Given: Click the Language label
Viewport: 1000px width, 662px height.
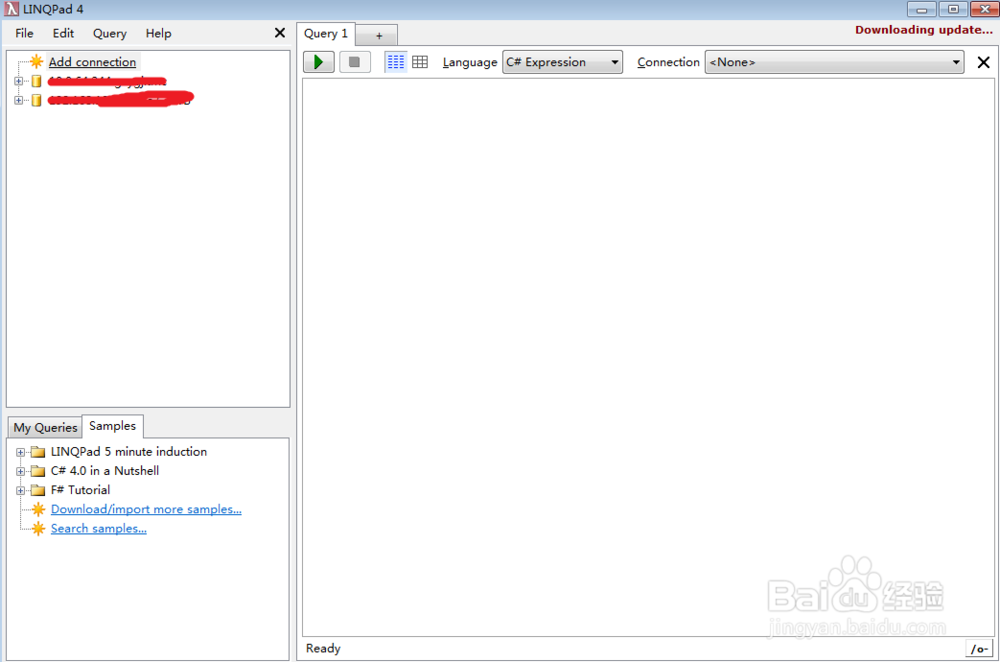Looking at the screenshot, I should tap(470, 62).
